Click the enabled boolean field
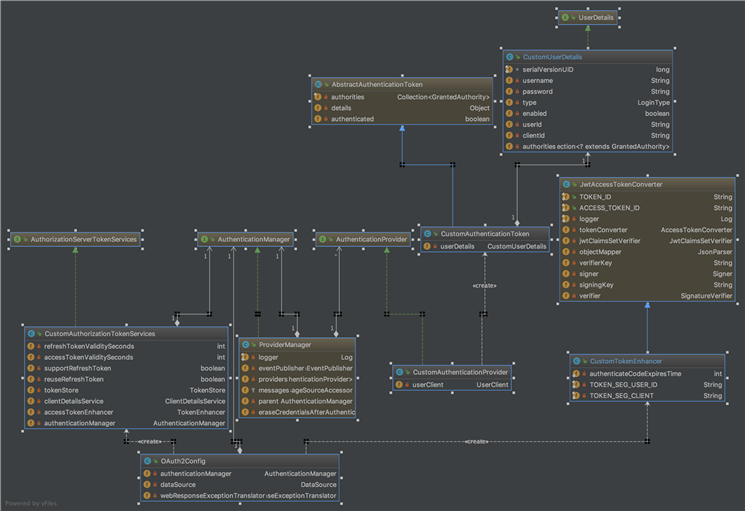Viewport: 745px width, 511px height. click(588, 114)
